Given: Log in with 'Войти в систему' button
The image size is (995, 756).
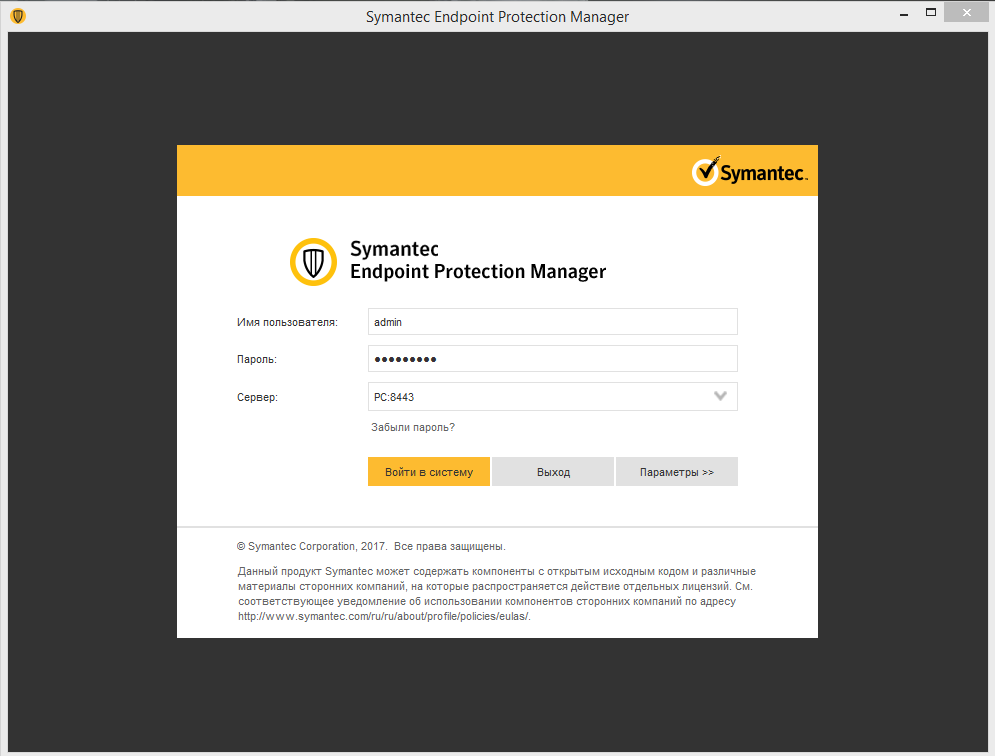Looking at the screenshot, I should (x=429, y=472).
